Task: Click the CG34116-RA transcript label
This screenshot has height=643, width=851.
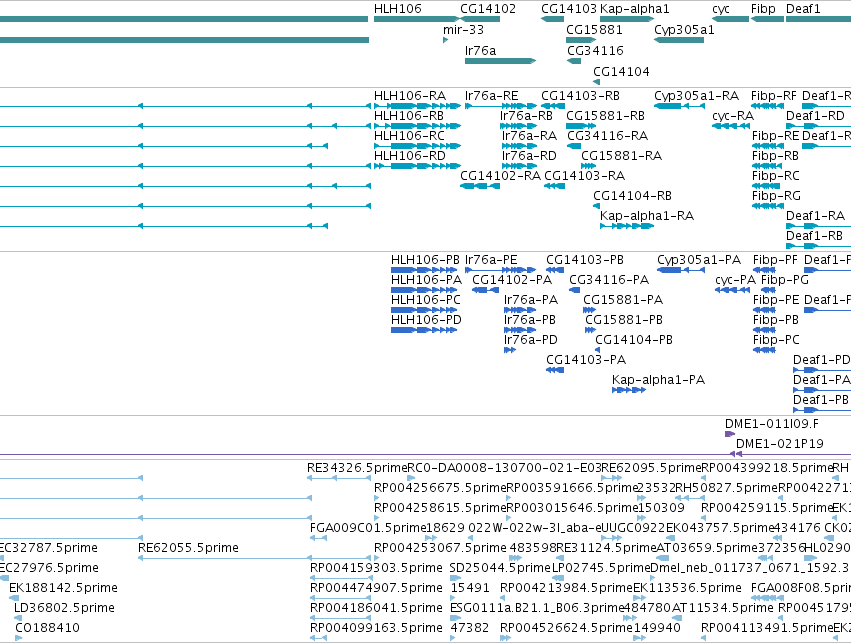Action: pos(607,136)
